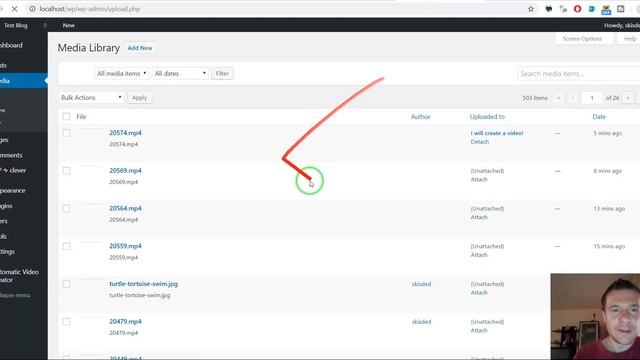Sort by the Uploaded to column
Screen dimensions: 640x360
point(487,117)
